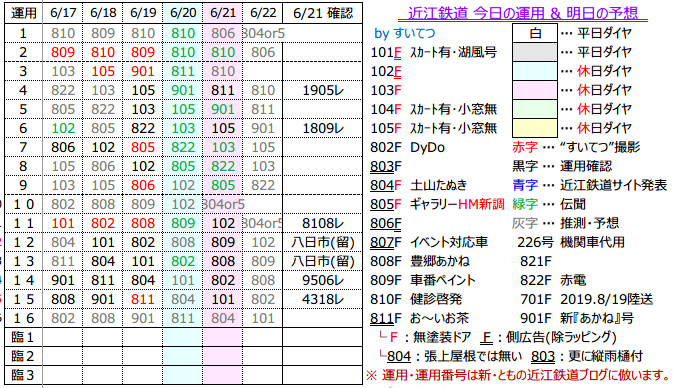Select 809 in 運用 12, 6/21 column
This screenshot has width=680, height=388.
(x=222, y=242)
